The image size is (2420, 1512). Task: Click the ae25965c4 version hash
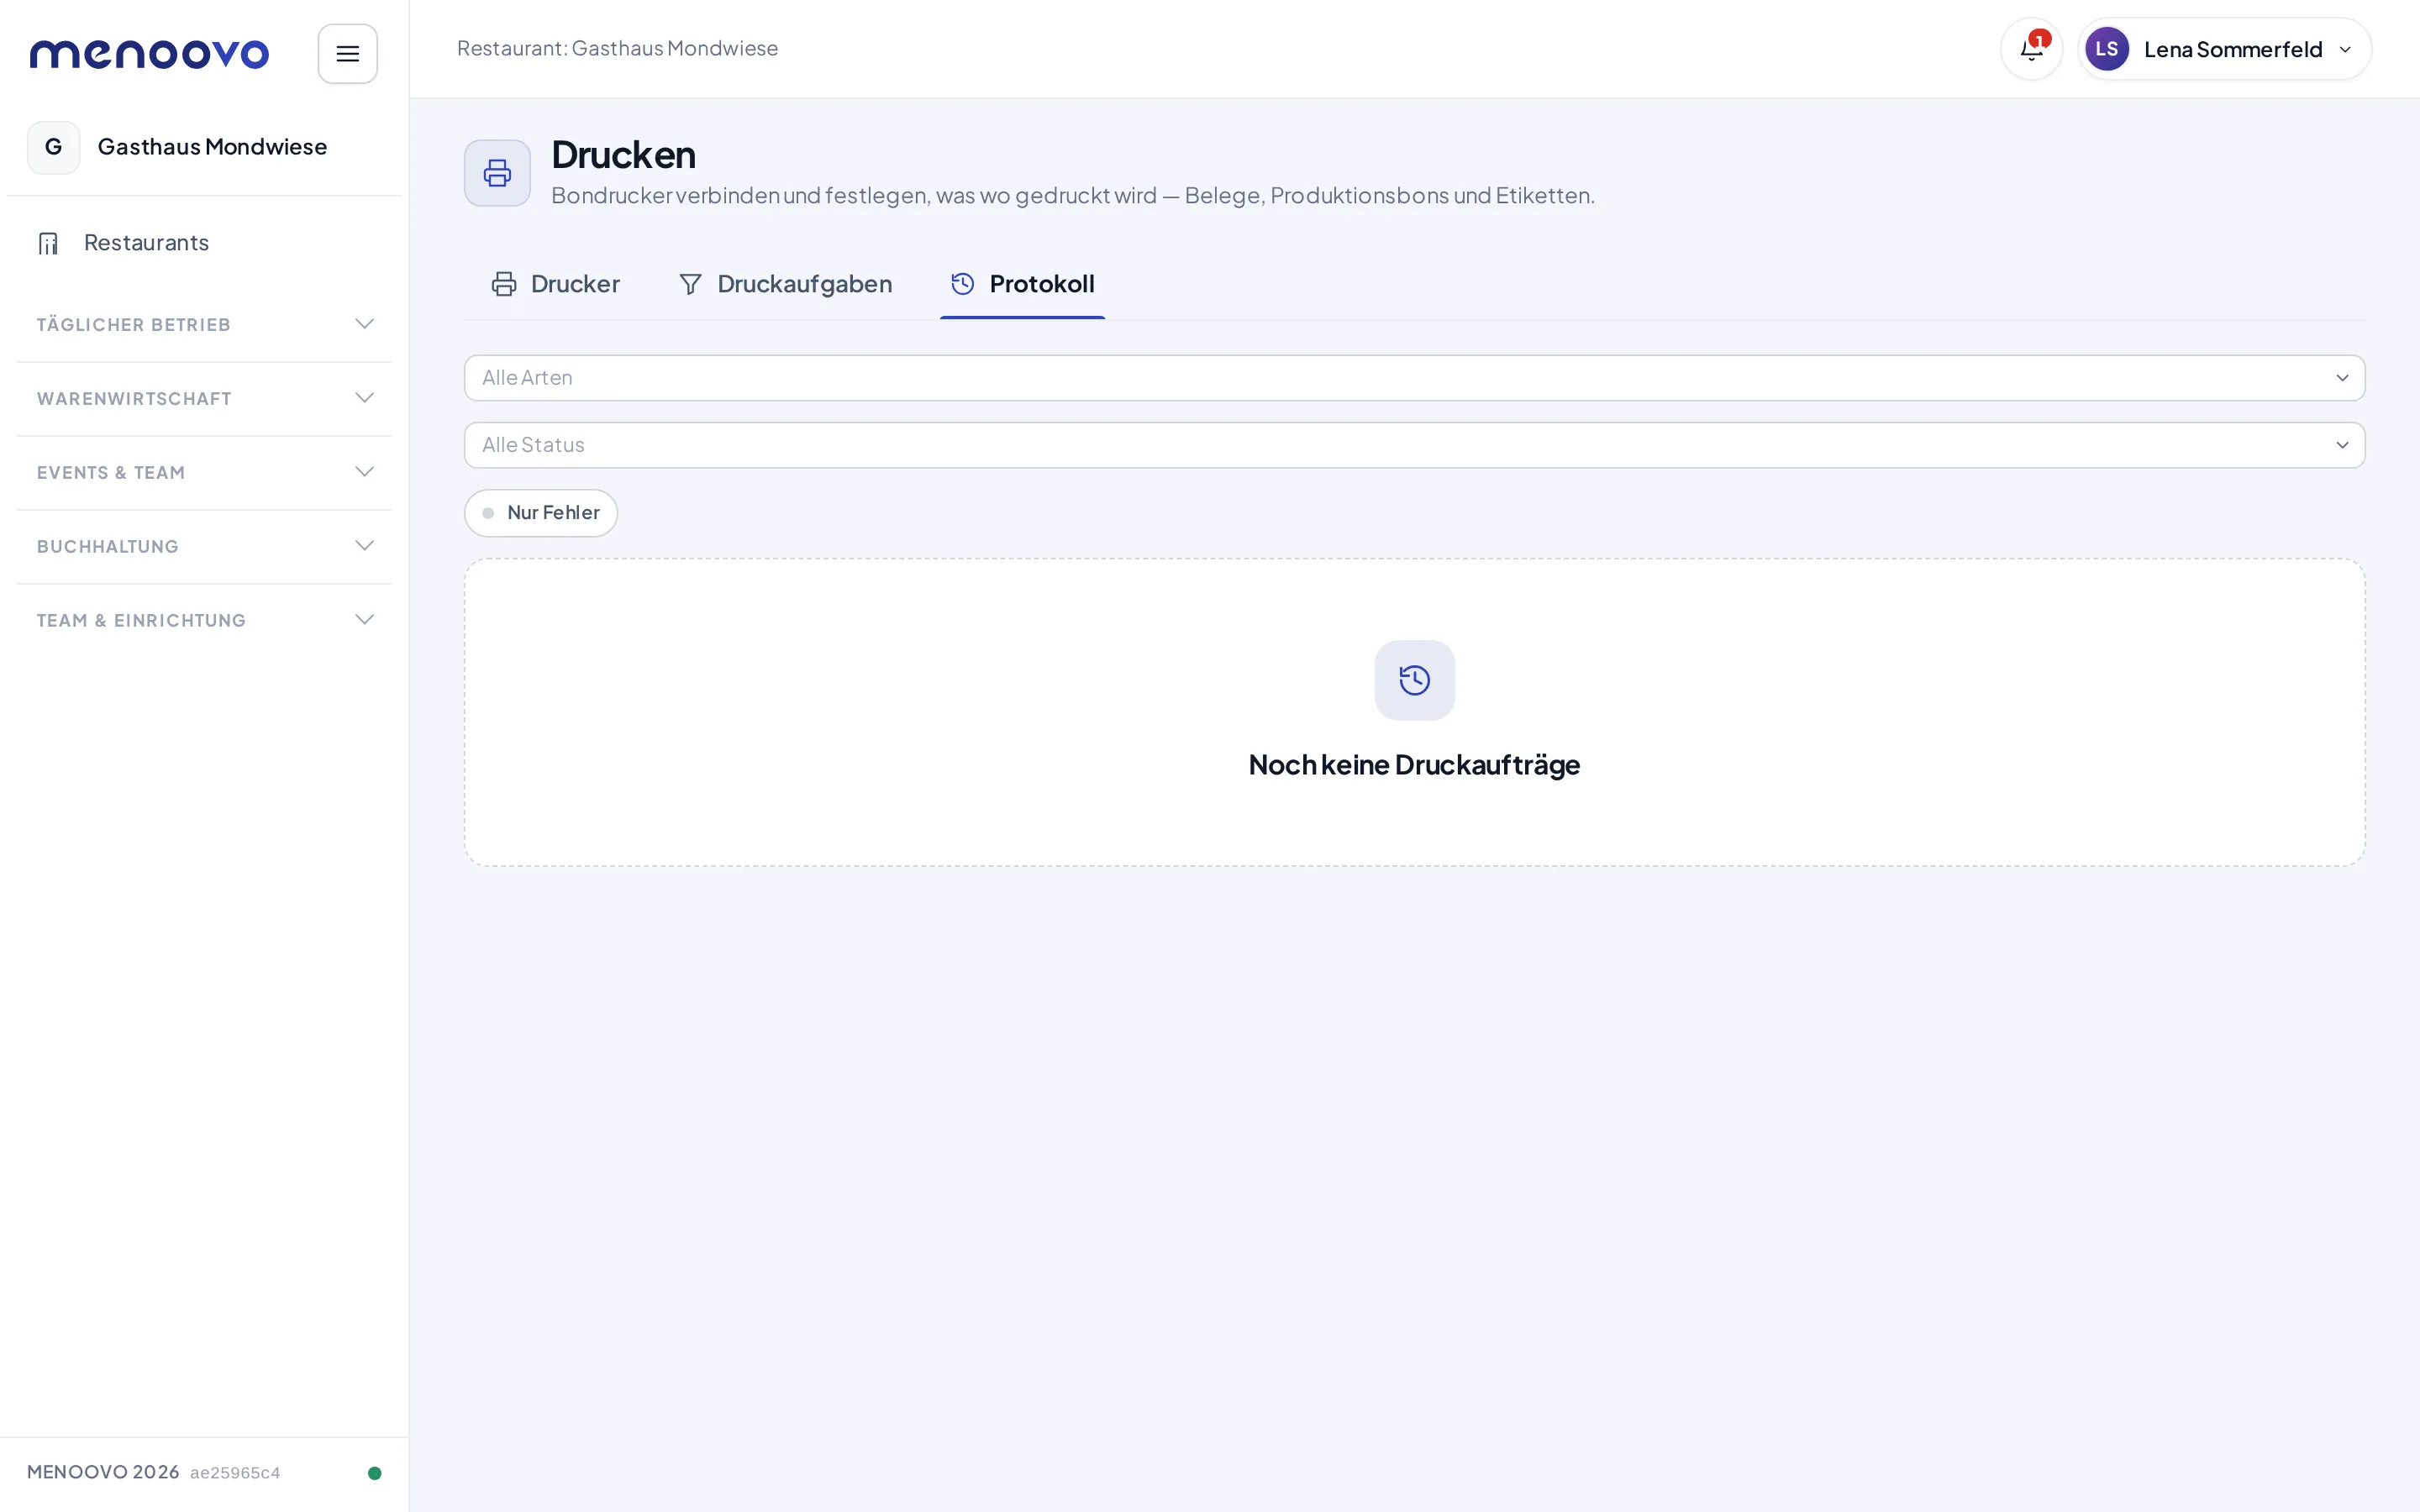(x=235, y=1473)
